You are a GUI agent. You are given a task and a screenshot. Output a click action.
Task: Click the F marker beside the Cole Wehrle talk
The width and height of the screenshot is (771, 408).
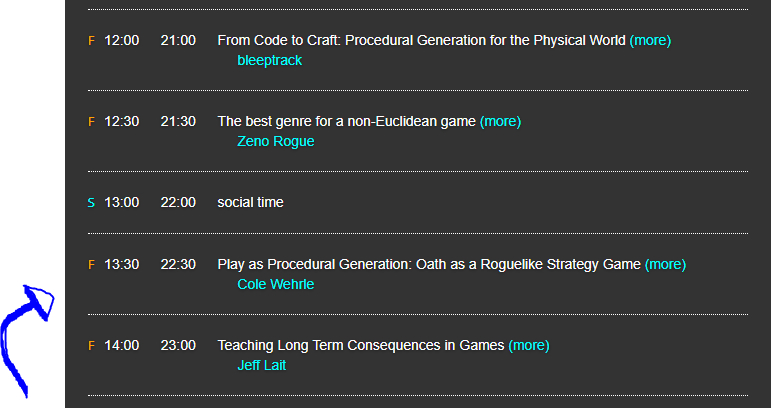point(91,265)
